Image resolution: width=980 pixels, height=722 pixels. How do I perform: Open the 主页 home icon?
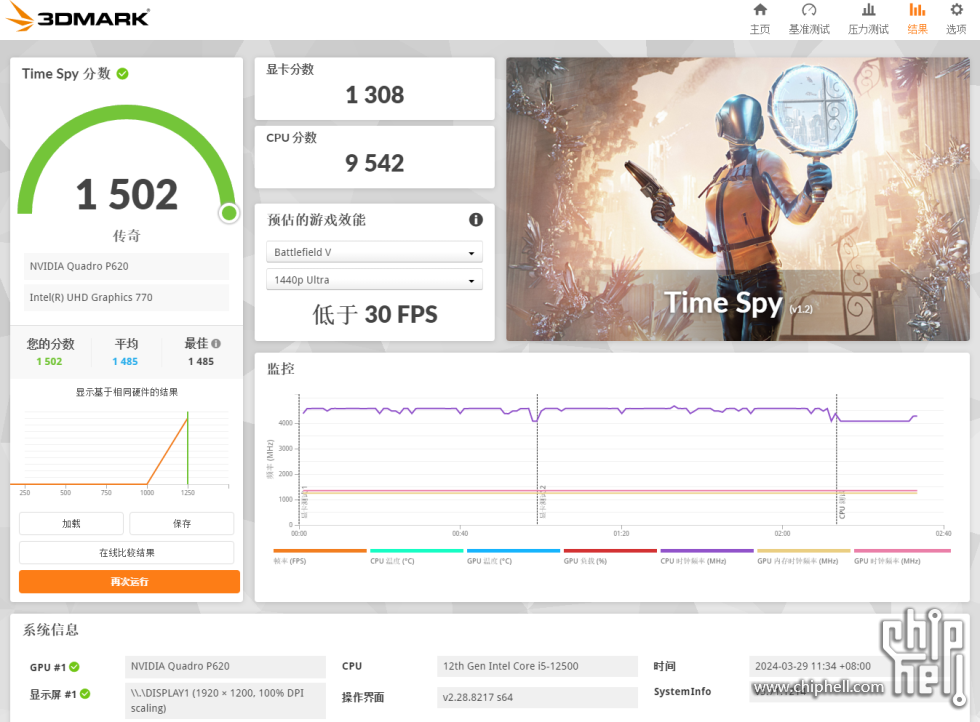(x=759, y=11)
